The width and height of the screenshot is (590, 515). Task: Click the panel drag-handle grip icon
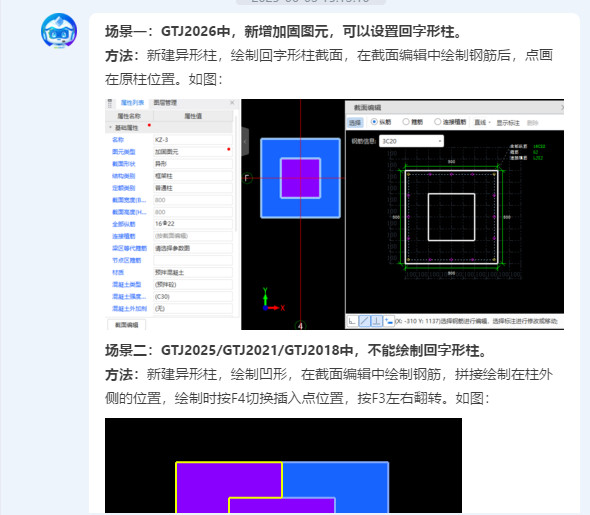point(110,103)
